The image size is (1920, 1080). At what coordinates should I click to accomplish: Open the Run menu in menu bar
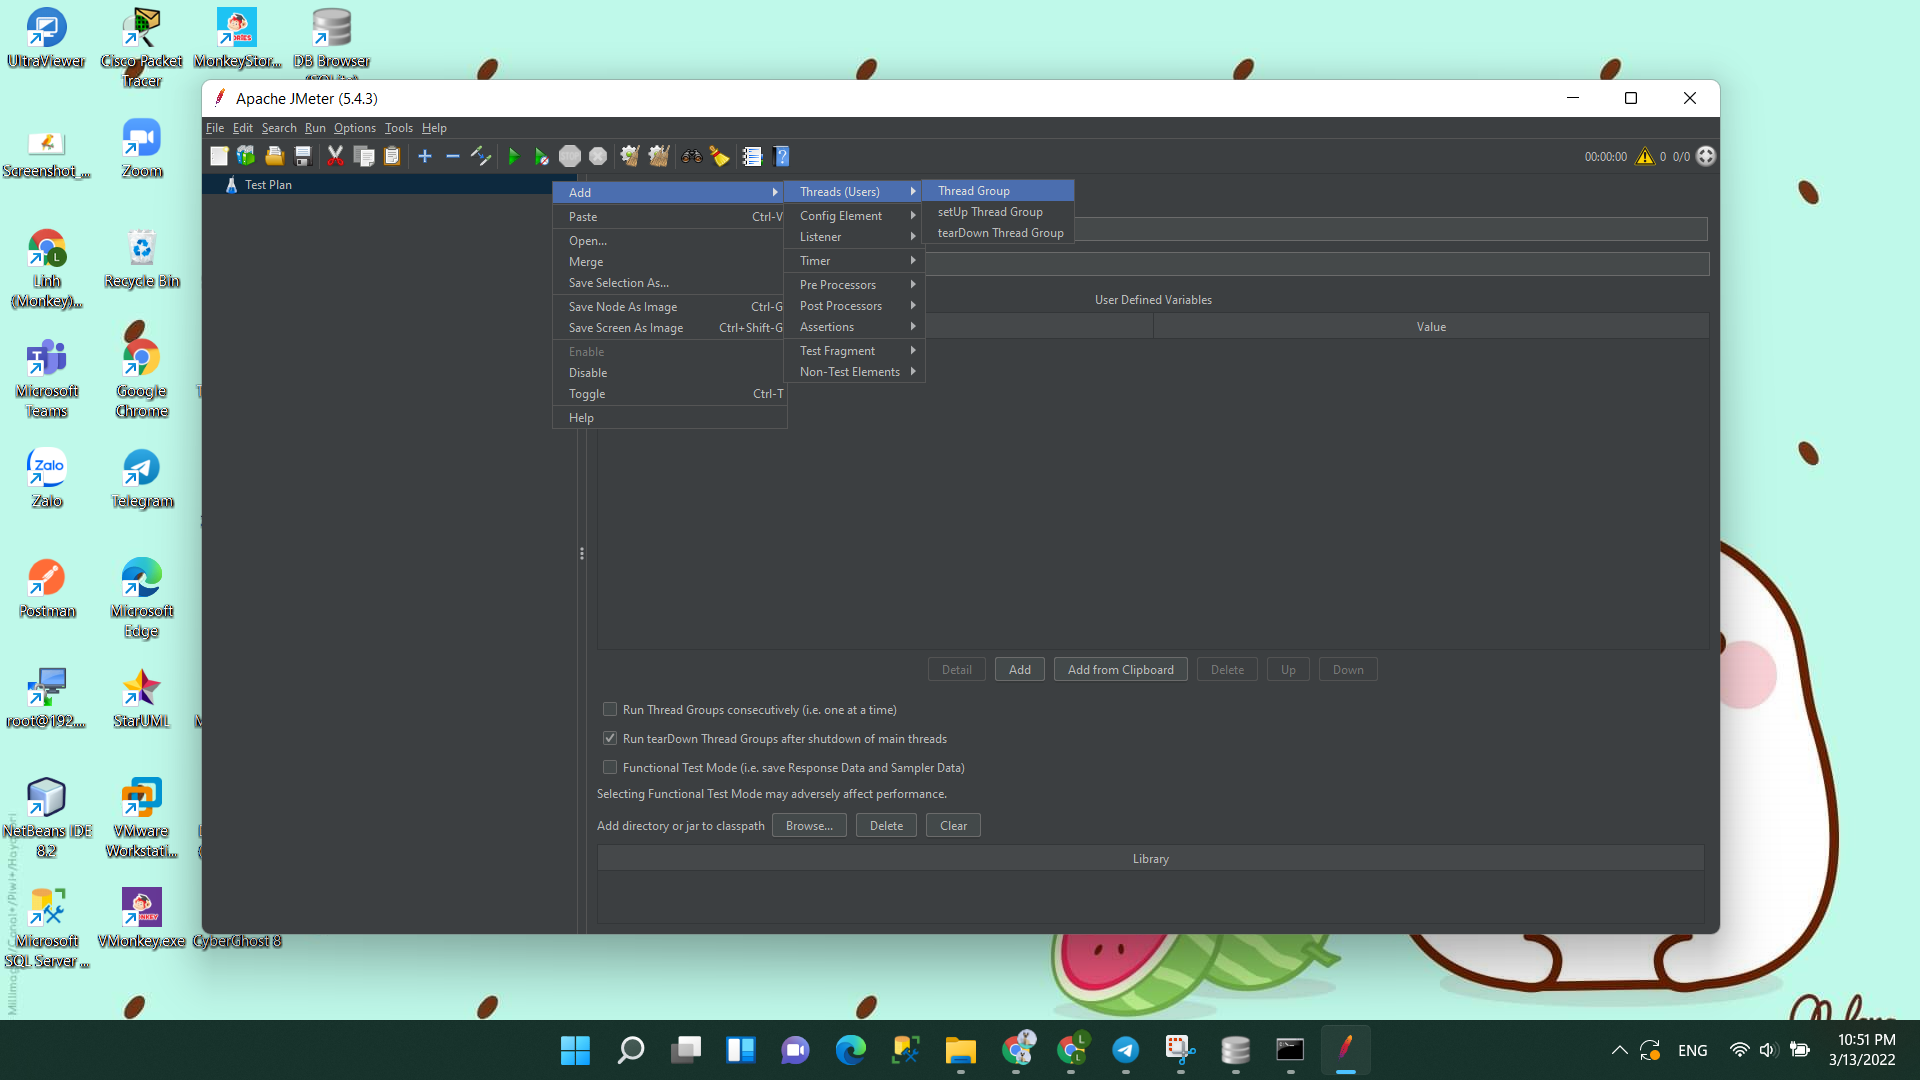pos(315,127)
